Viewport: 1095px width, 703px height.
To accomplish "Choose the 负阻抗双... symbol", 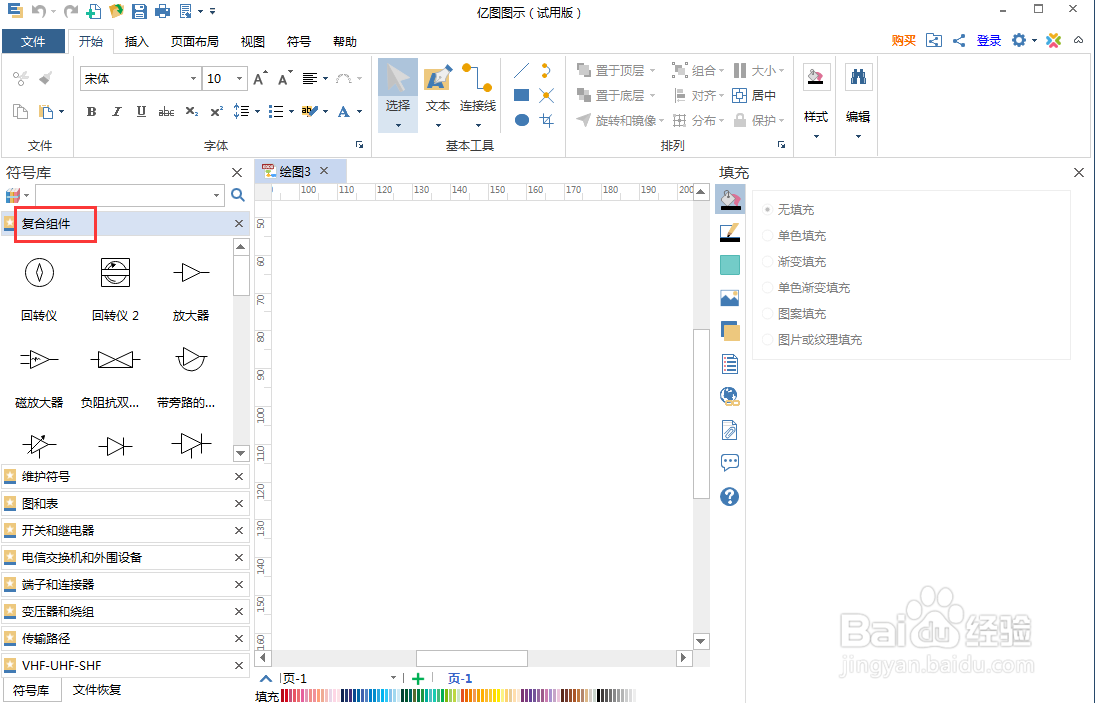I will click(115, 360).
